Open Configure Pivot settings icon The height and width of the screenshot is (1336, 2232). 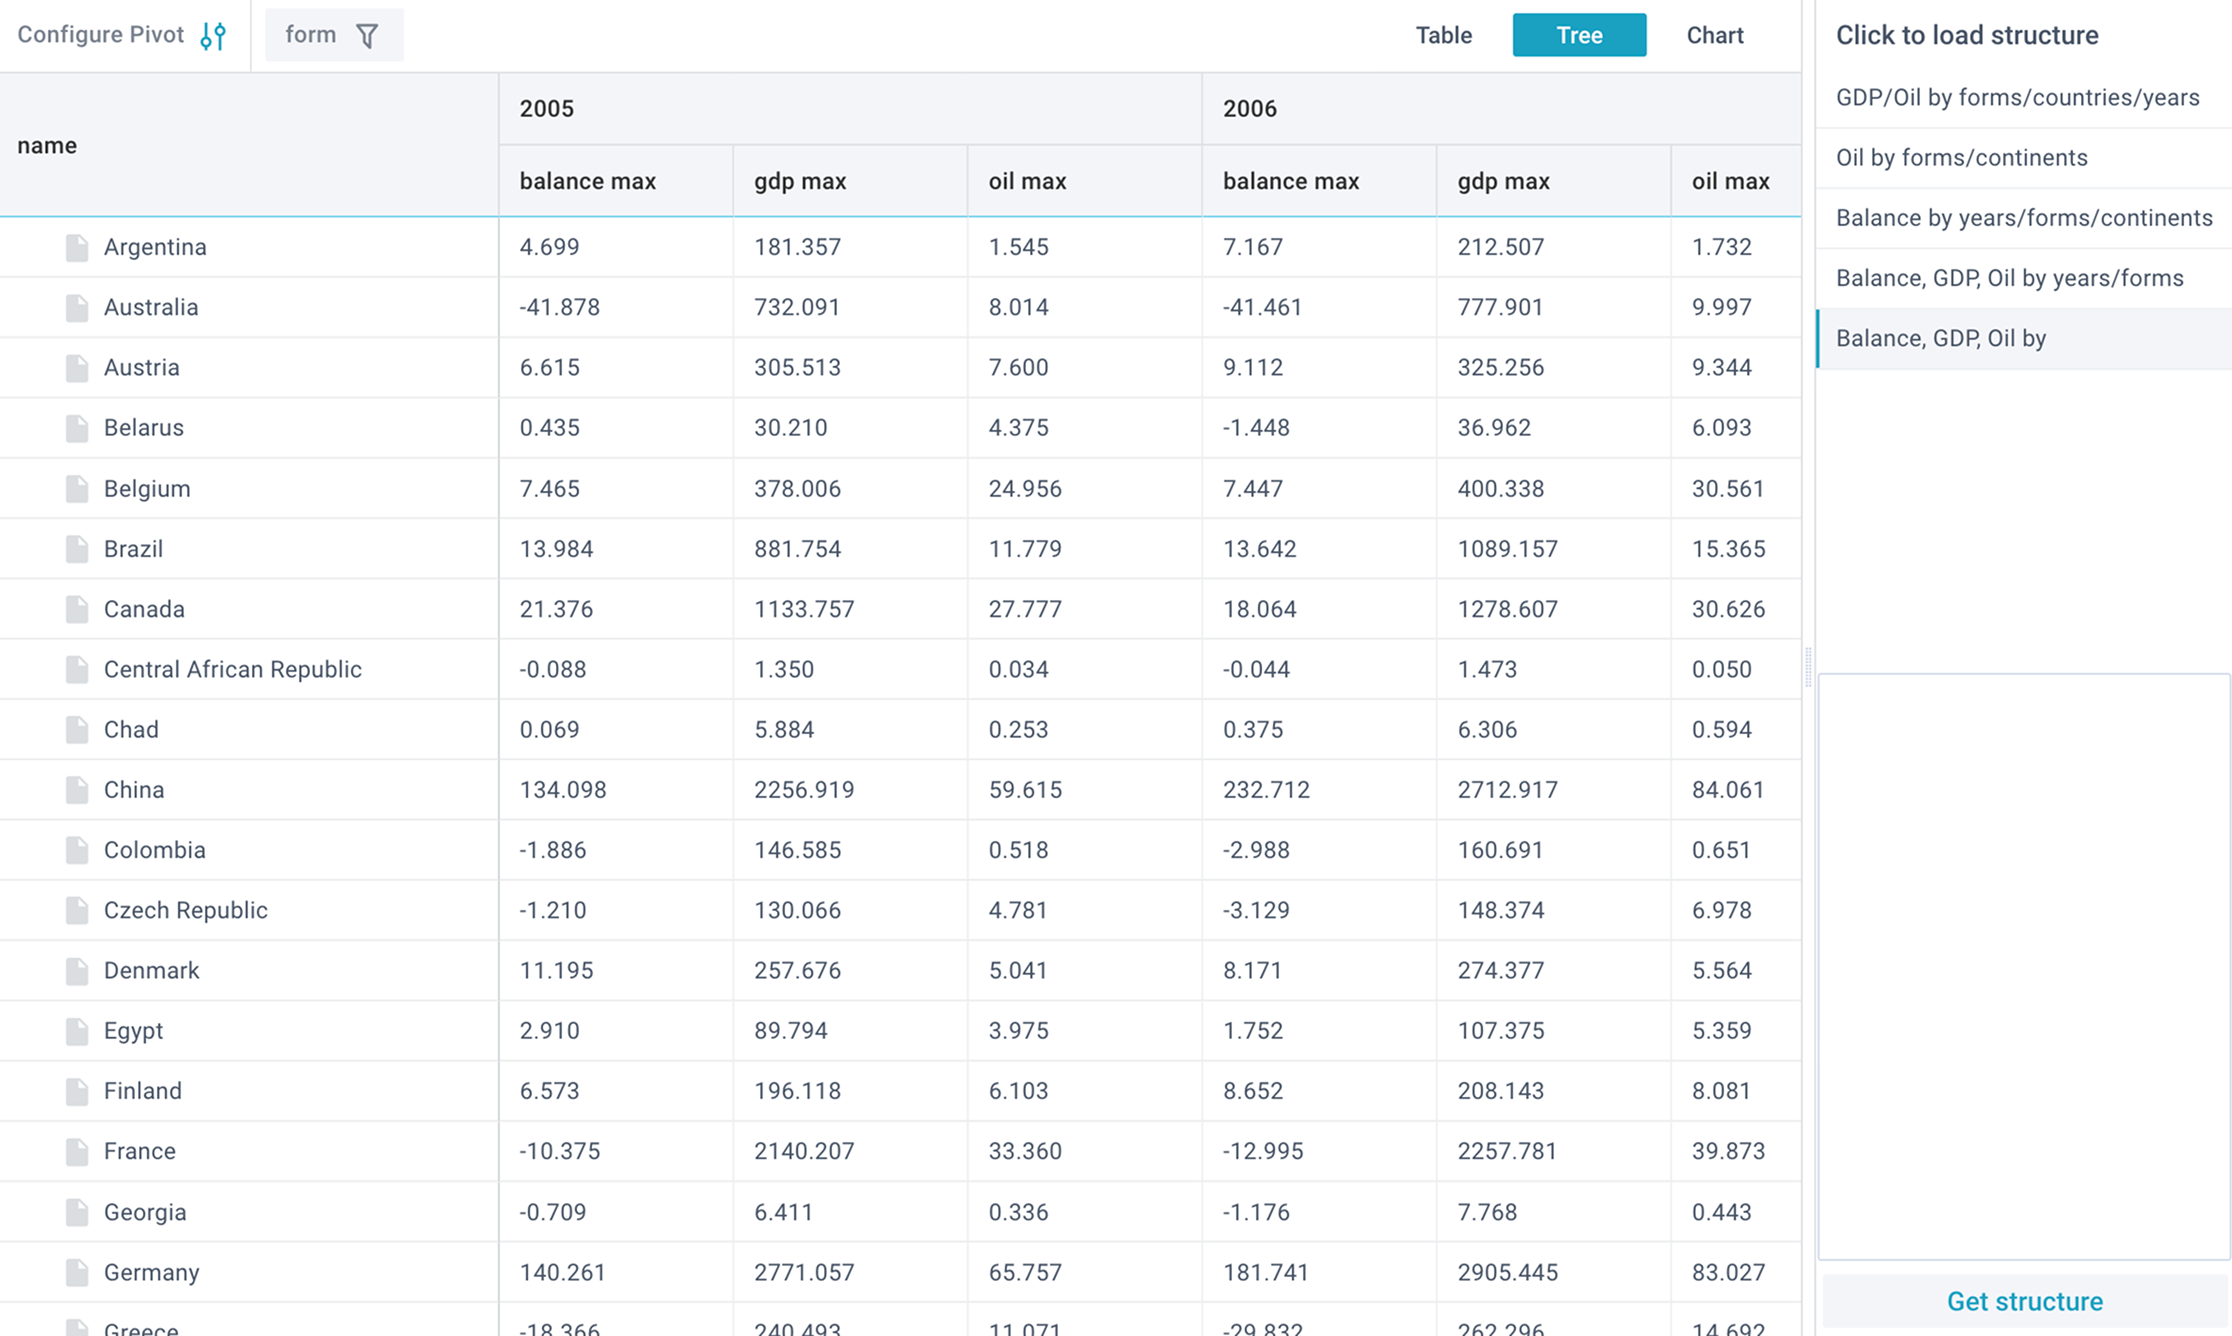pyautogui.click(x=213, y=36)
